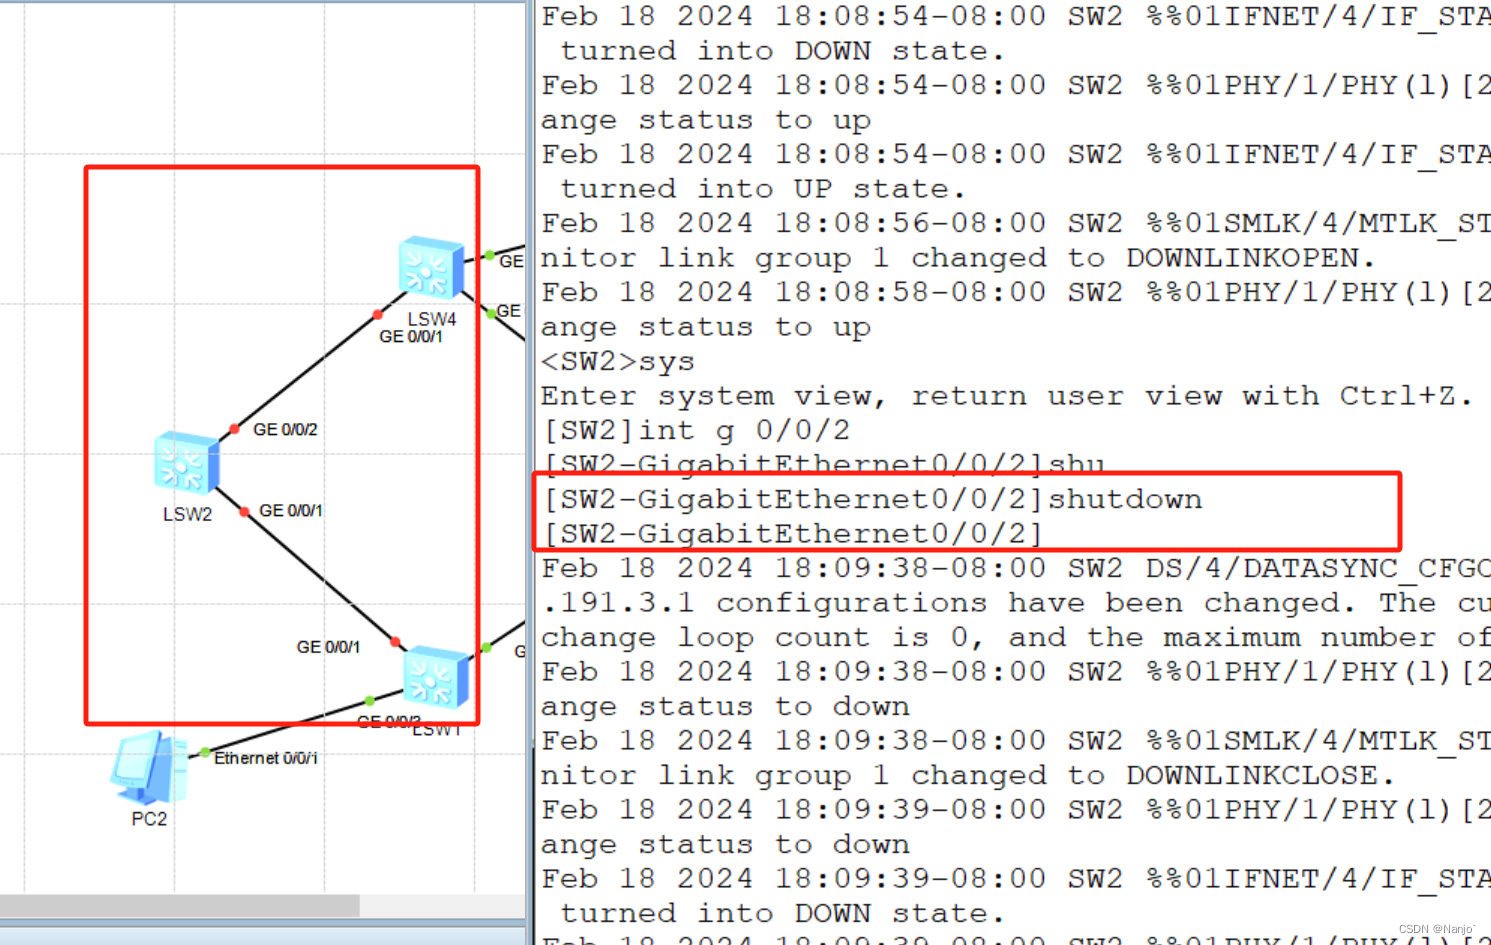Select the LSW1 switch icon
The height and width of the screenshot is (945, 1491).
[436, 677]
